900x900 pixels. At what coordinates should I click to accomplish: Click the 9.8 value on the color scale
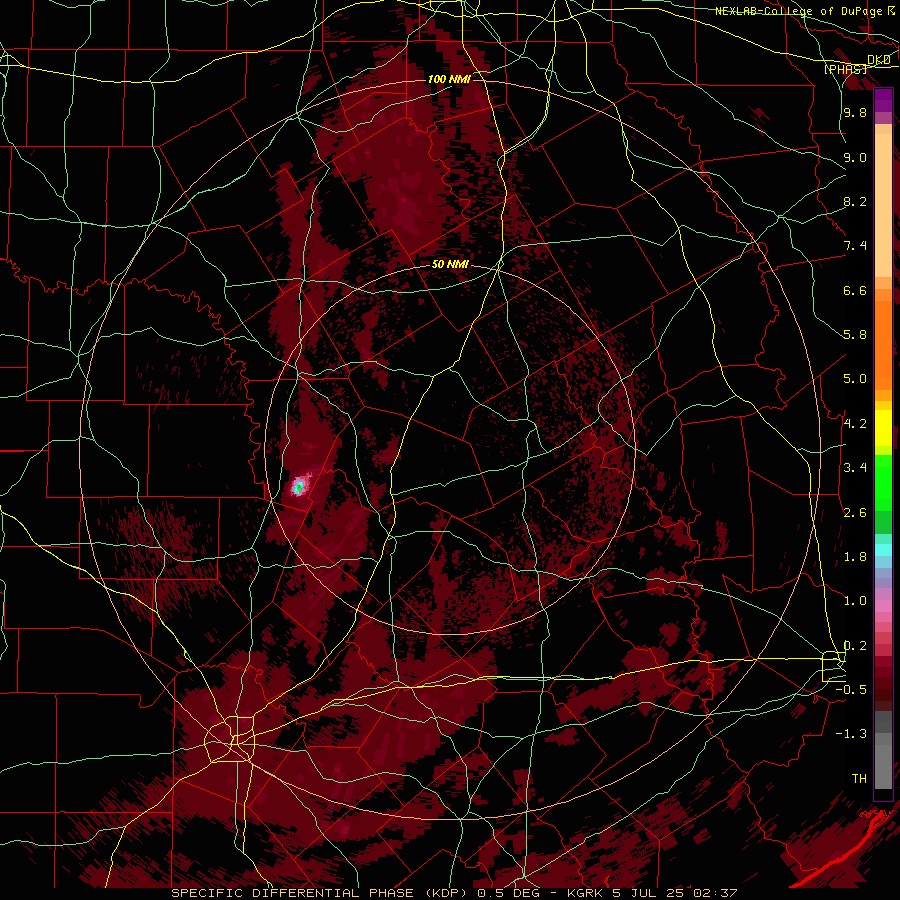855,113
